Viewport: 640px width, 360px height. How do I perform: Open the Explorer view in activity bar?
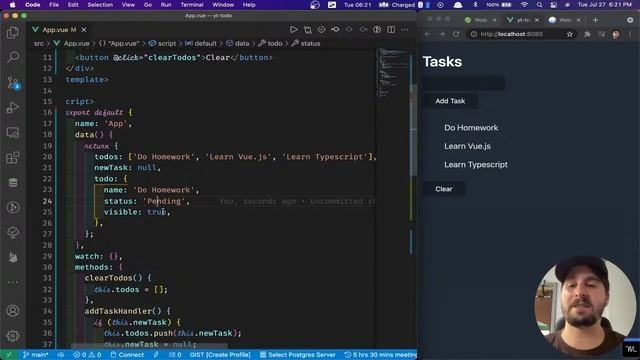click(13, 32)
